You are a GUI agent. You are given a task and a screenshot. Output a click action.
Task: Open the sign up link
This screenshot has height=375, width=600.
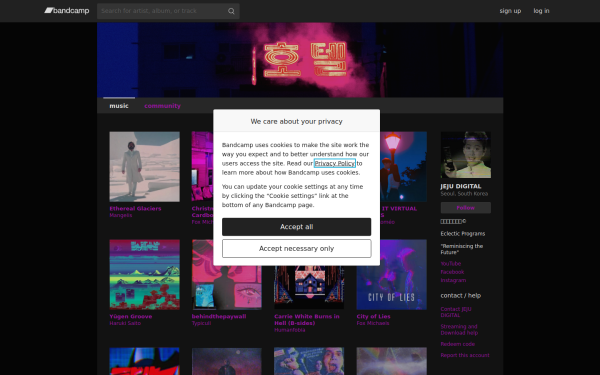[x=510, y=11]
